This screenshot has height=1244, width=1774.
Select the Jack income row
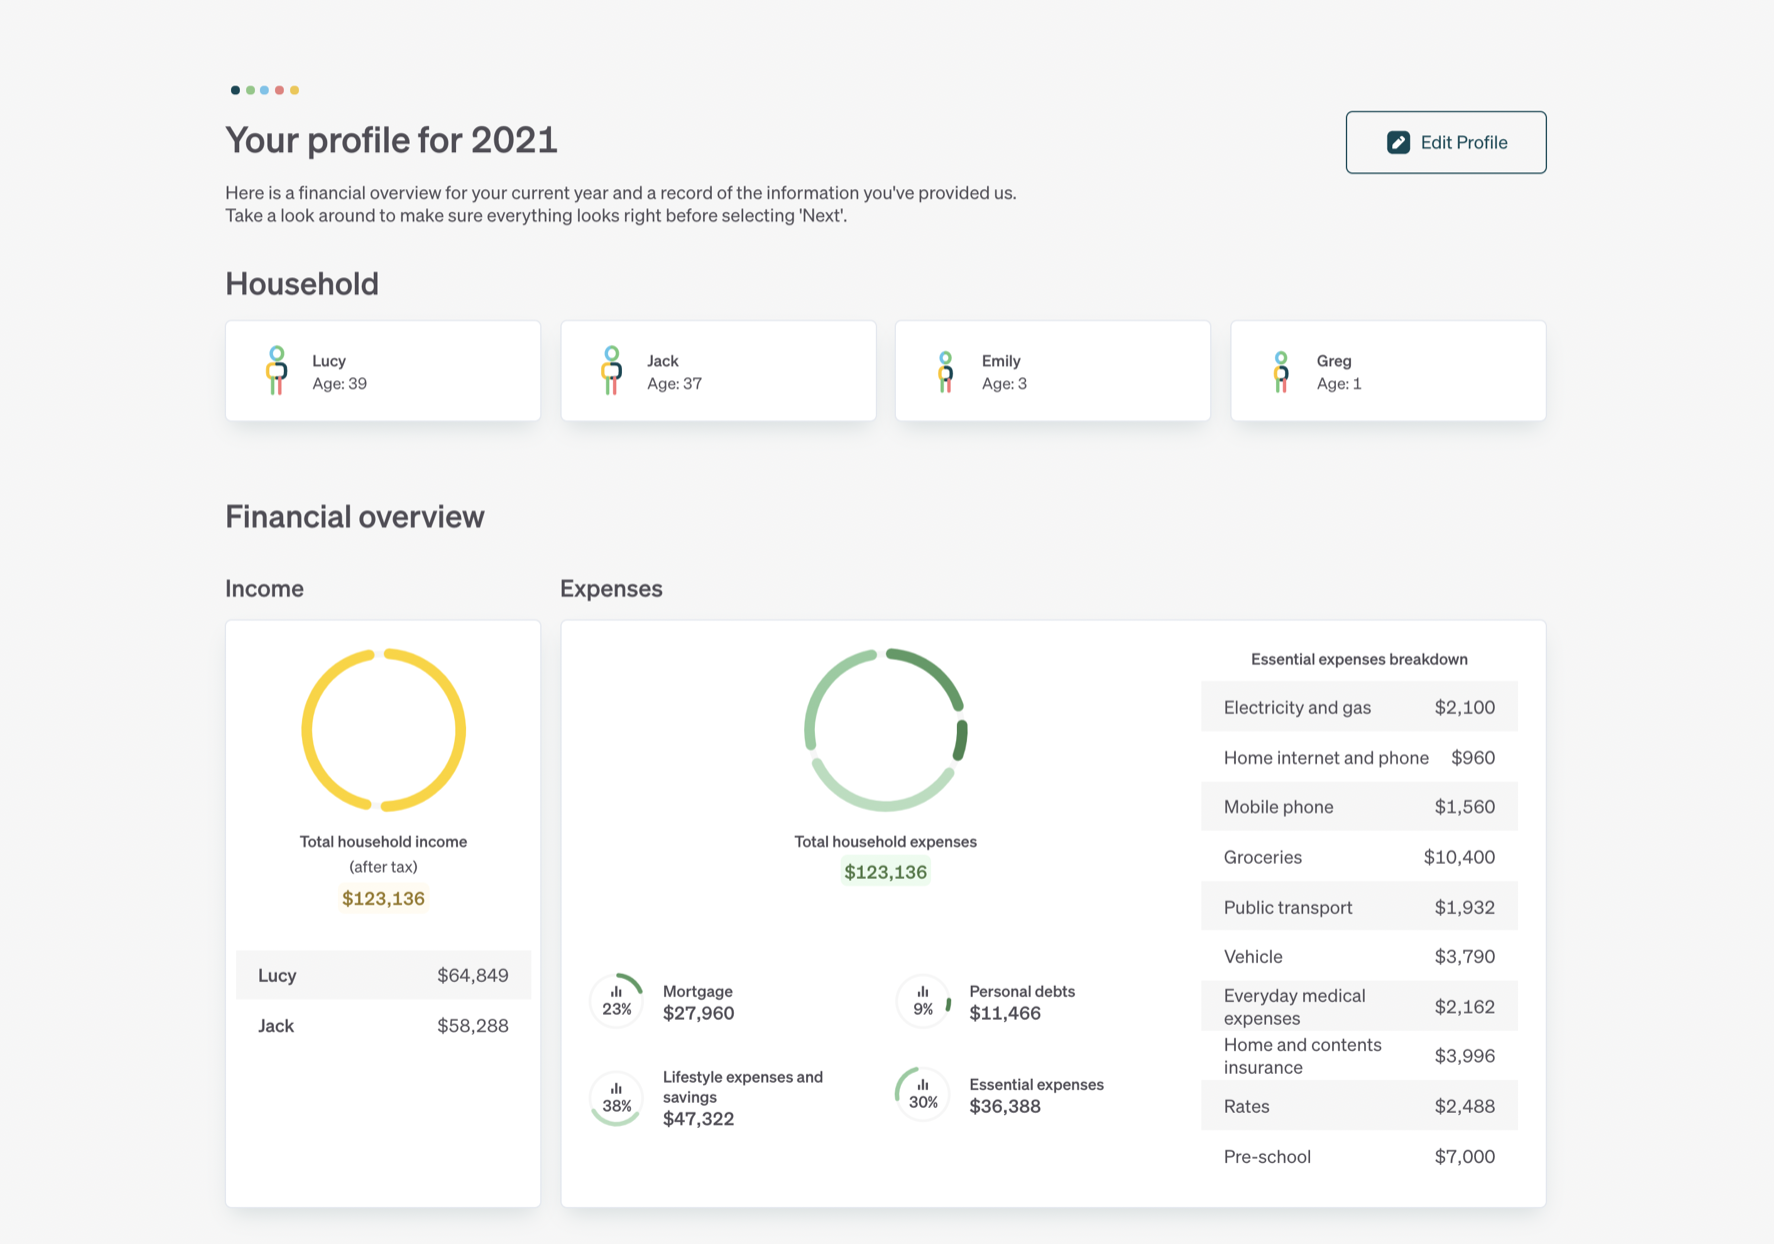click(383, 1025)
